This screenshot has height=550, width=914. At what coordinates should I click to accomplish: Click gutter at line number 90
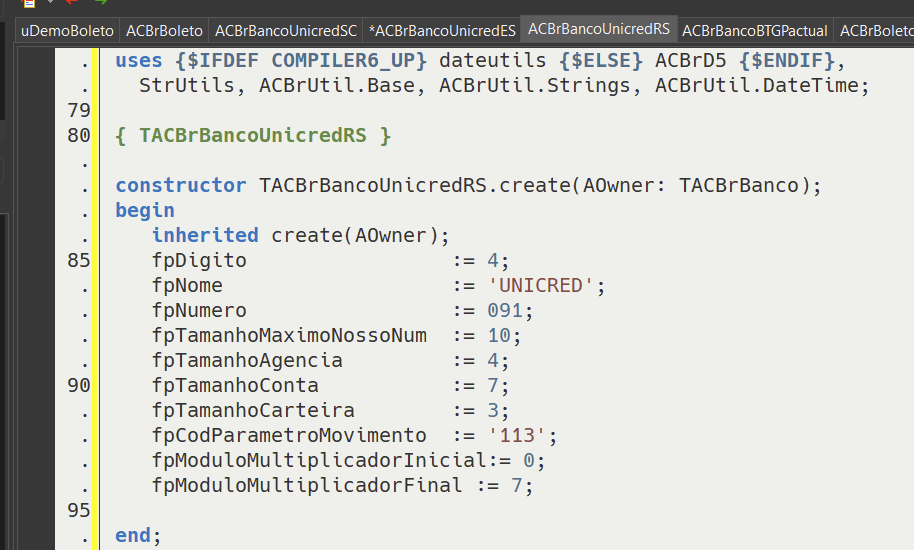click(79, 385)
